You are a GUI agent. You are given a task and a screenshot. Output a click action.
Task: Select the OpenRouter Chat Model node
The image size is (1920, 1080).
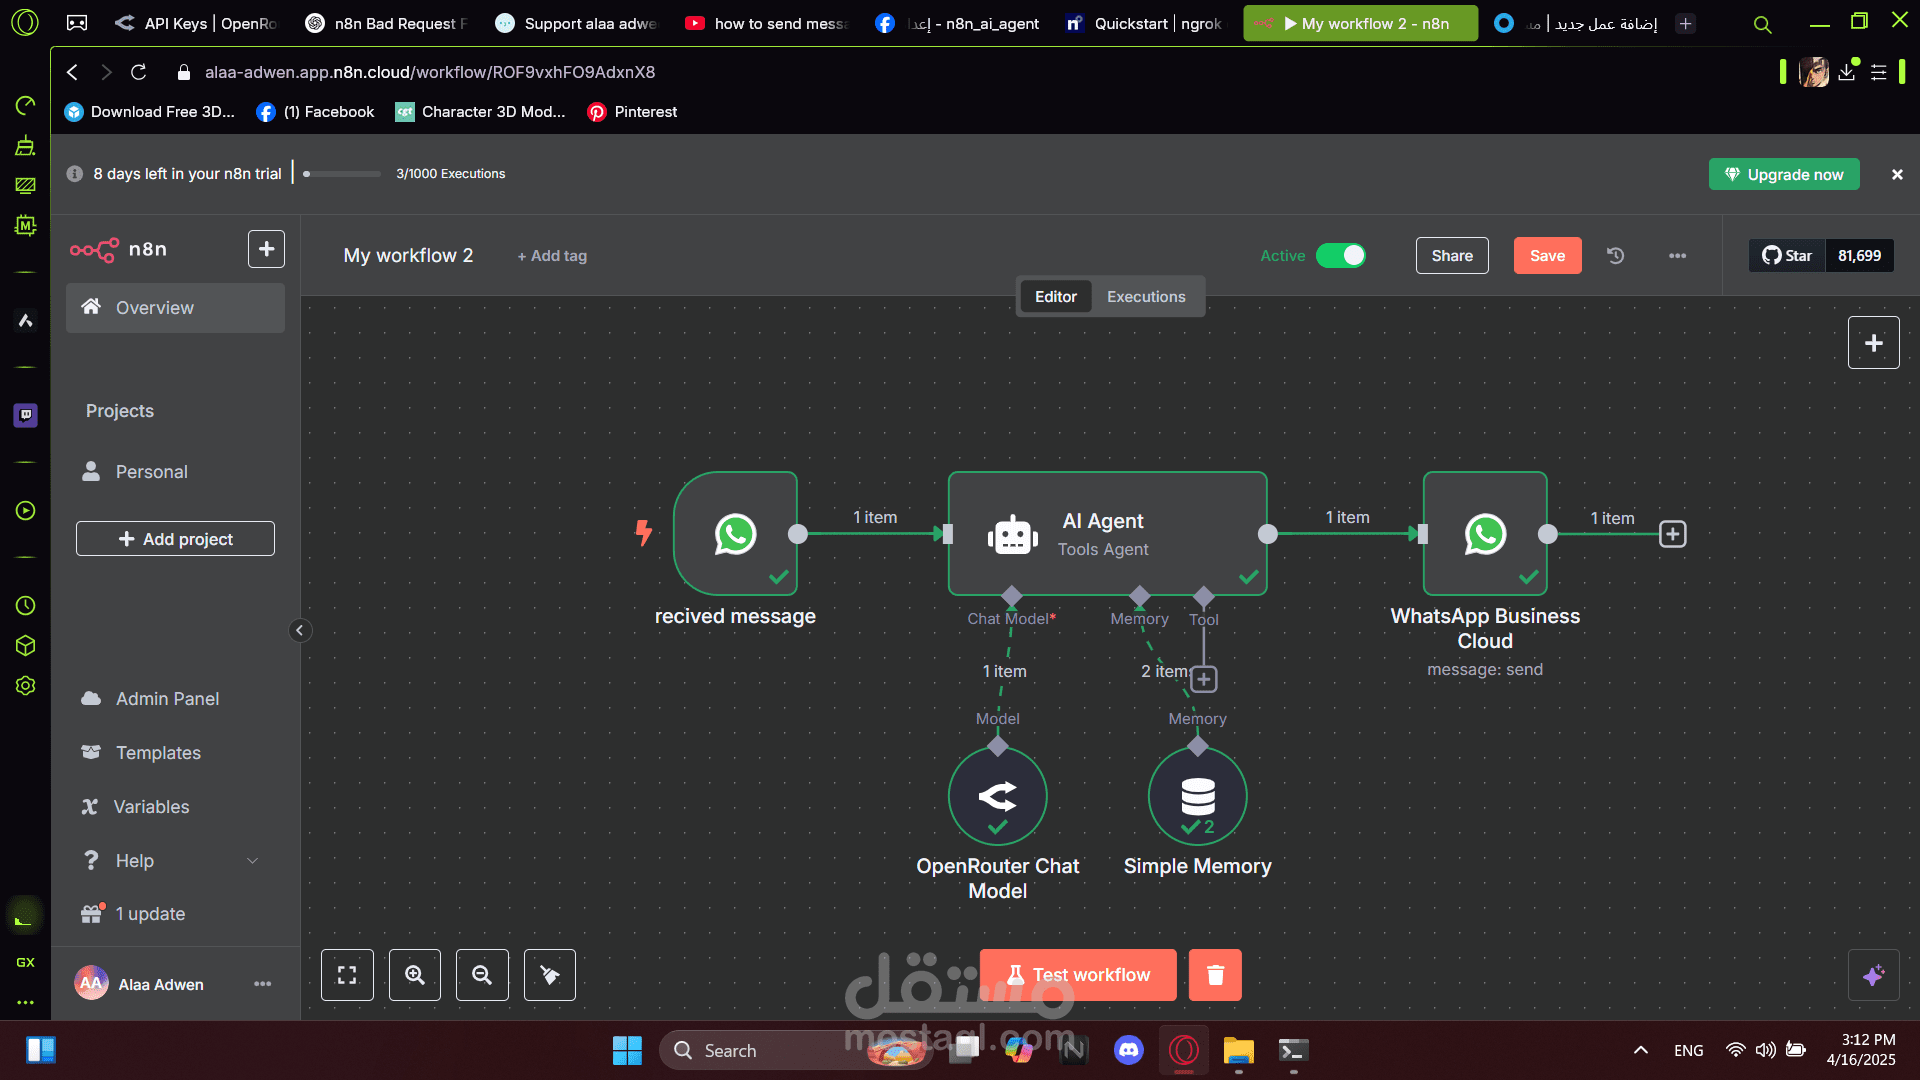[x=997, y=796]
